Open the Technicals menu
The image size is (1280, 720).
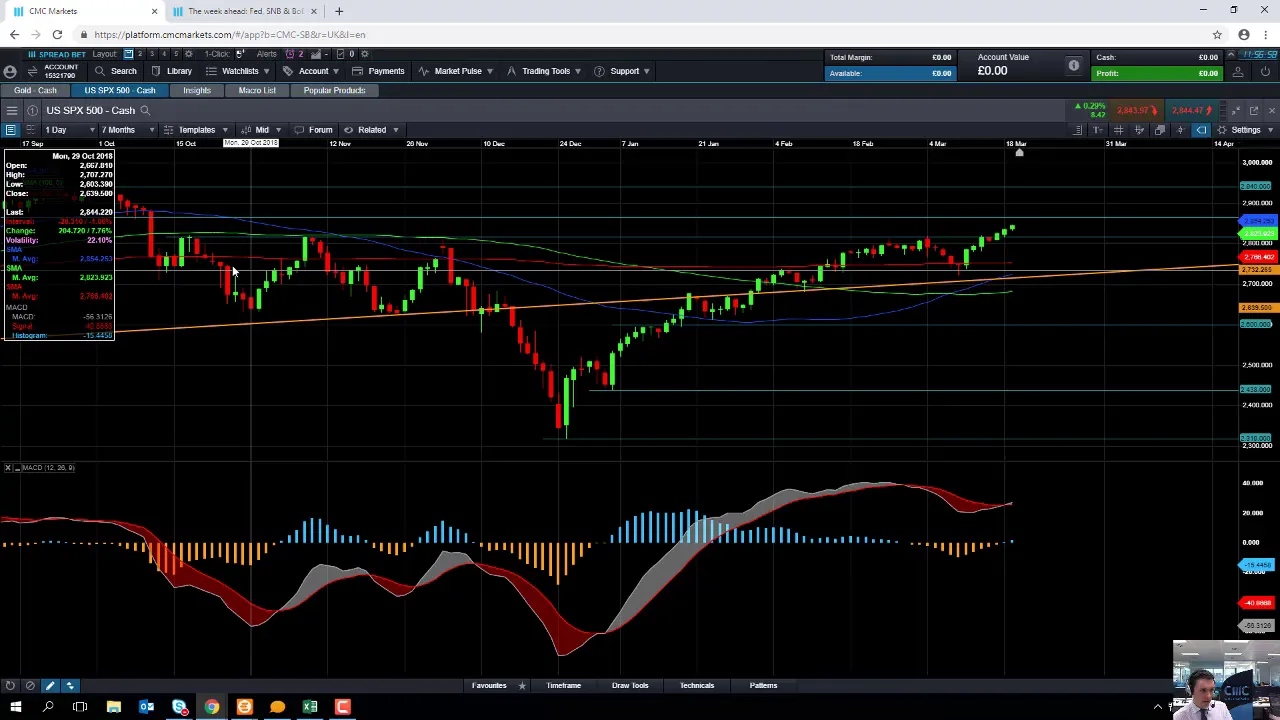pyautogui.click(x=697, y=686)
